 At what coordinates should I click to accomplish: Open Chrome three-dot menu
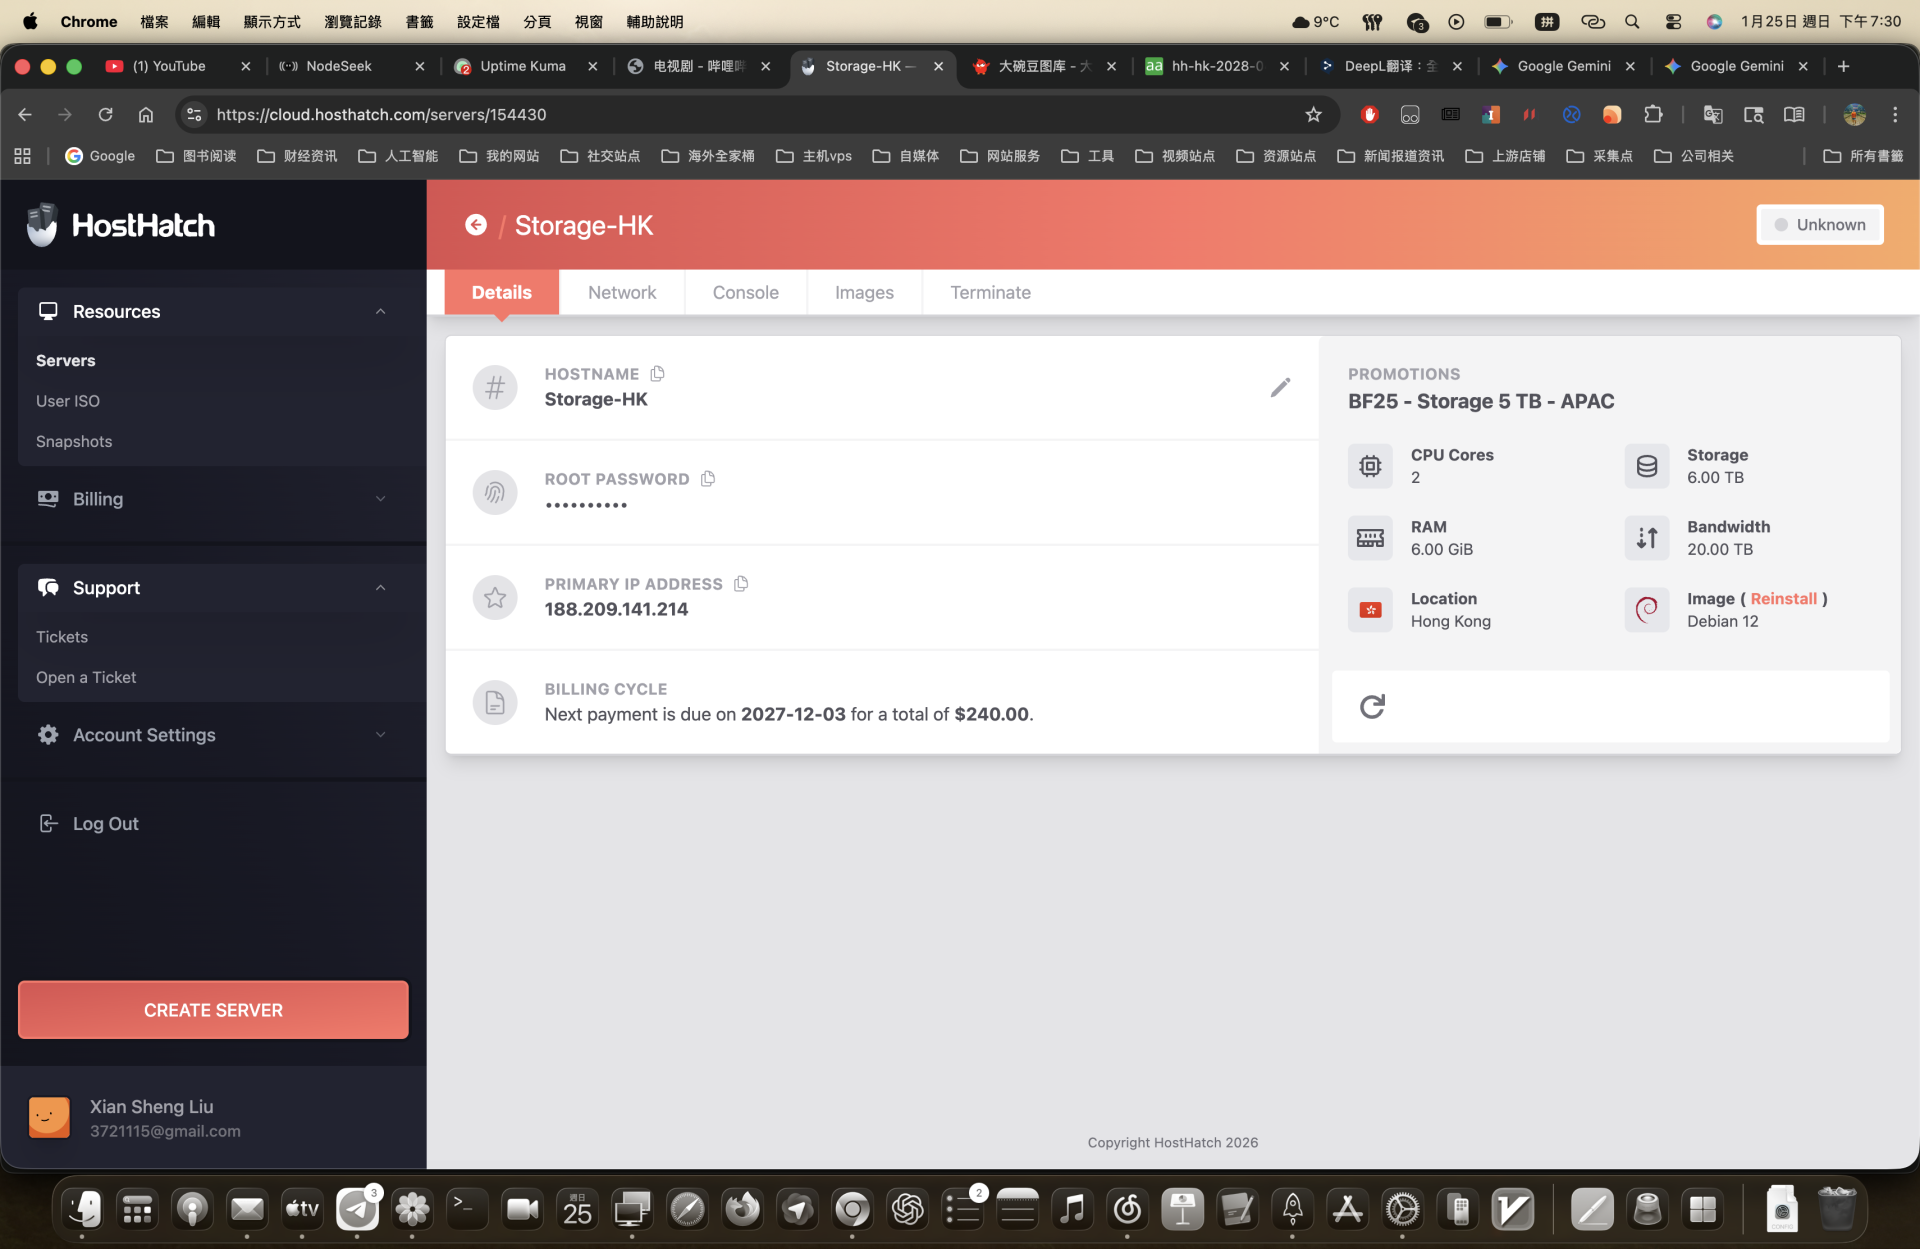click(1895, 115)
